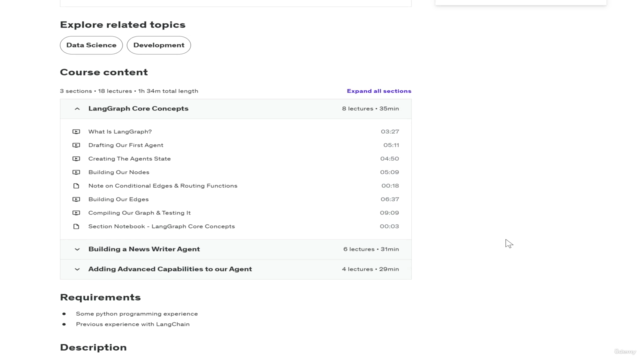Click the video icon beside Creating The Agents State

76,158
